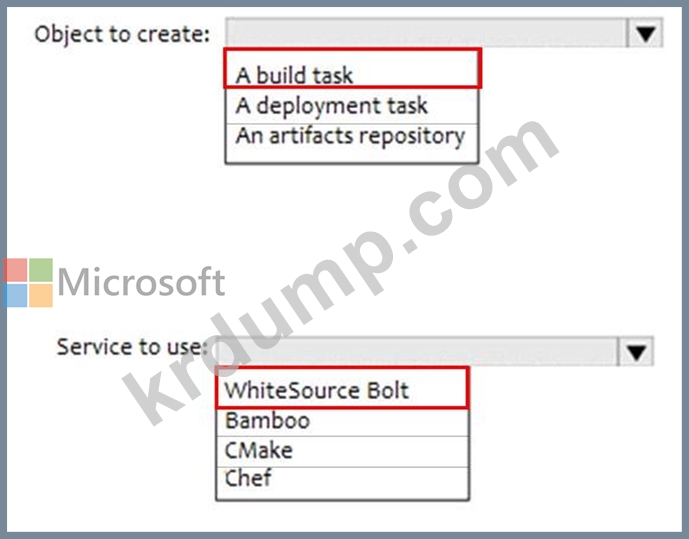Open the Service to use combo box field
This screenshot has height=539, width=689.
pyautogui.click(x=416, y=351)
